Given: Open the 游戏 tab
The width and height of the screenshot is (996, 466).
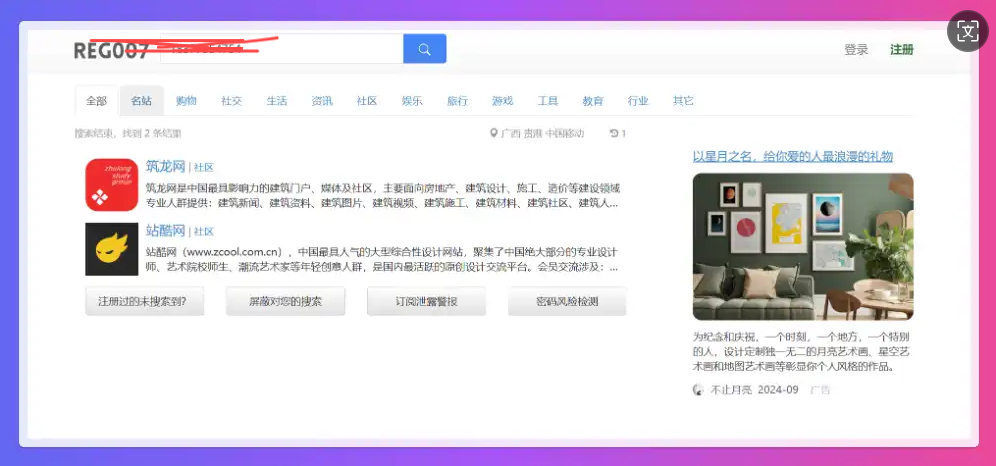Looking at the screenshot, I should point(502,100).
